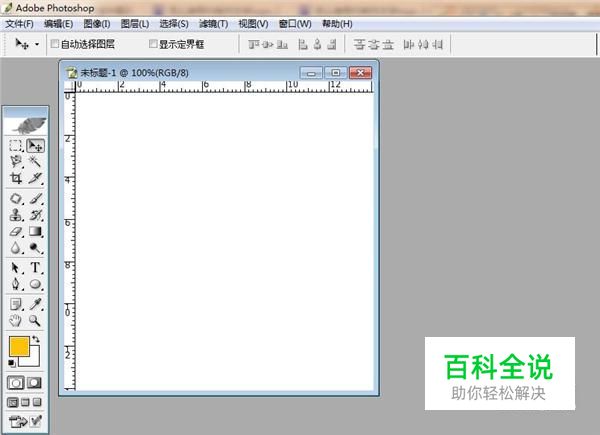Viewport: 600px width, 435px height.
Task: Click the white background color swatch
Action: click(x=34, y=360)
